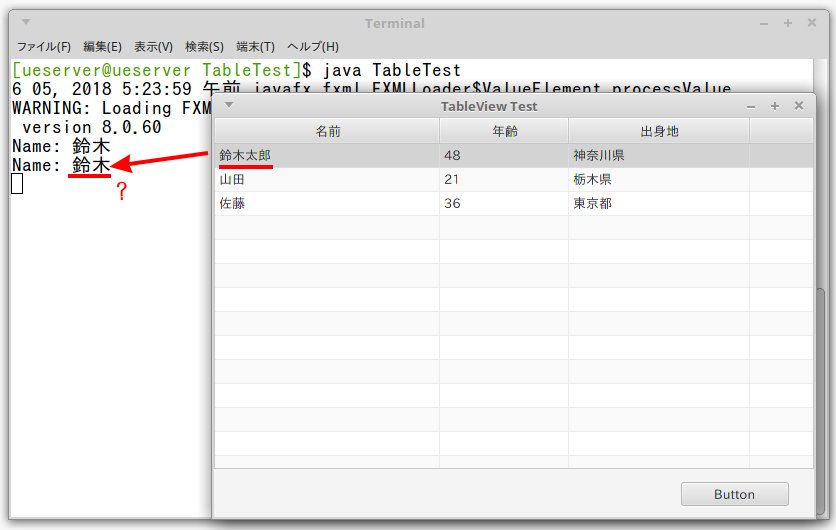Click age value 21 in the table

click(x=504, y=179)
